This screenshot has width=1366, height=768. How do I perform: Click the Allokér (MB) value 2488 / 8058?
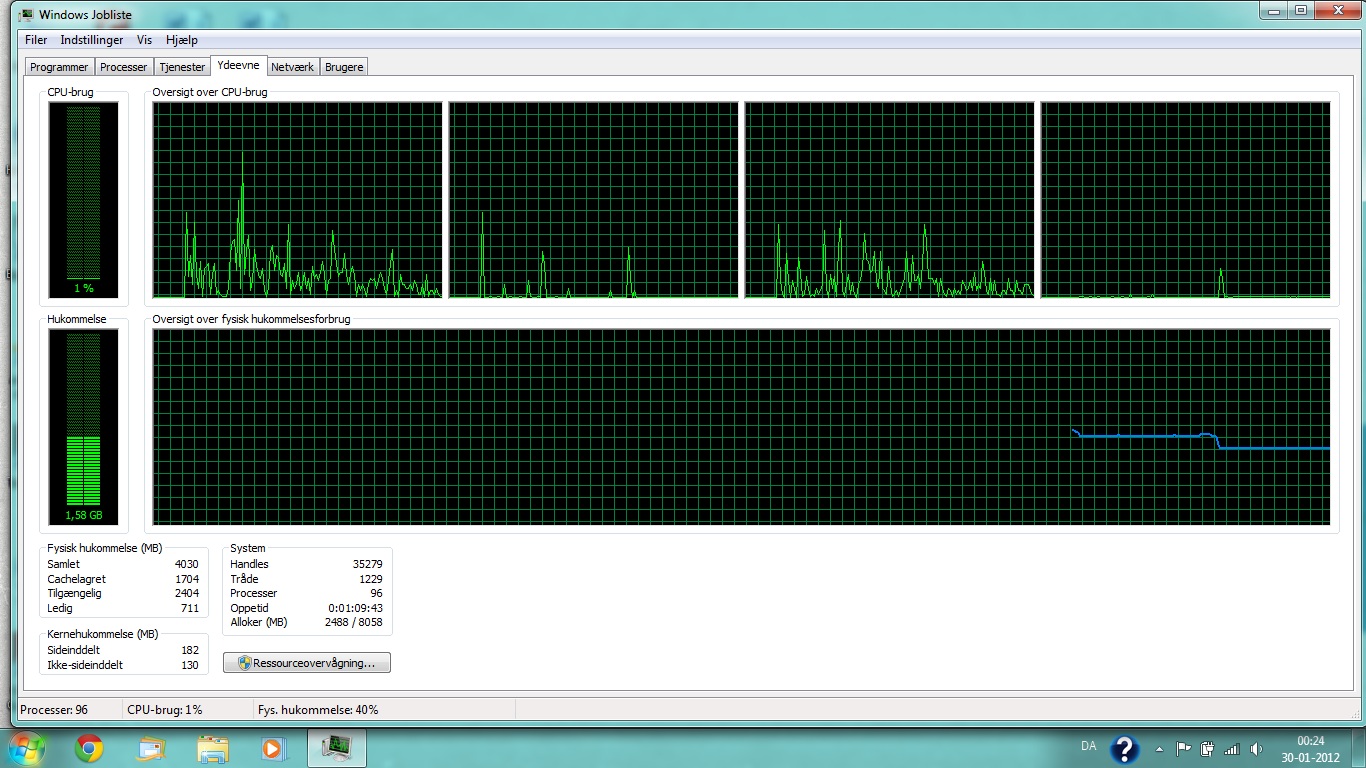[x=354, y=622]
